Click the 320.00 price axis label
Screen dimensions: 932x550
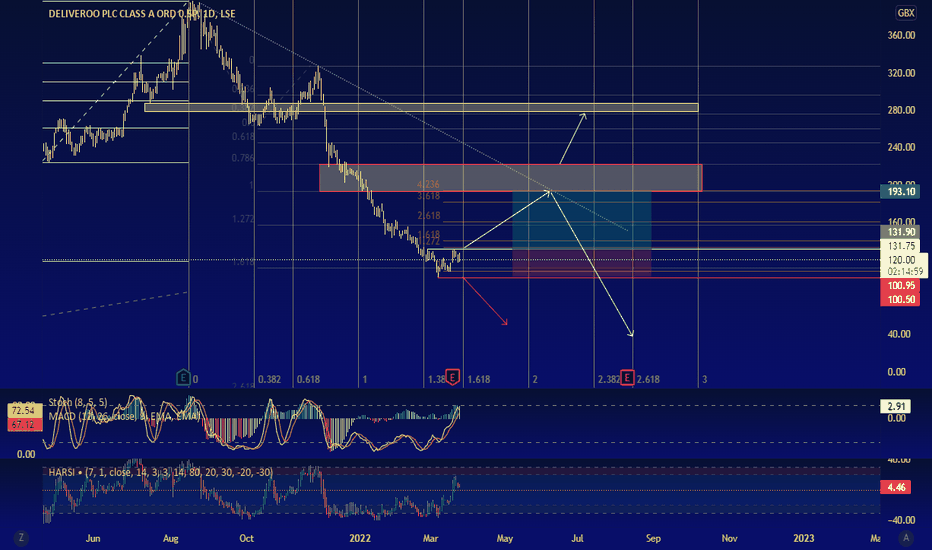point(901,73)
